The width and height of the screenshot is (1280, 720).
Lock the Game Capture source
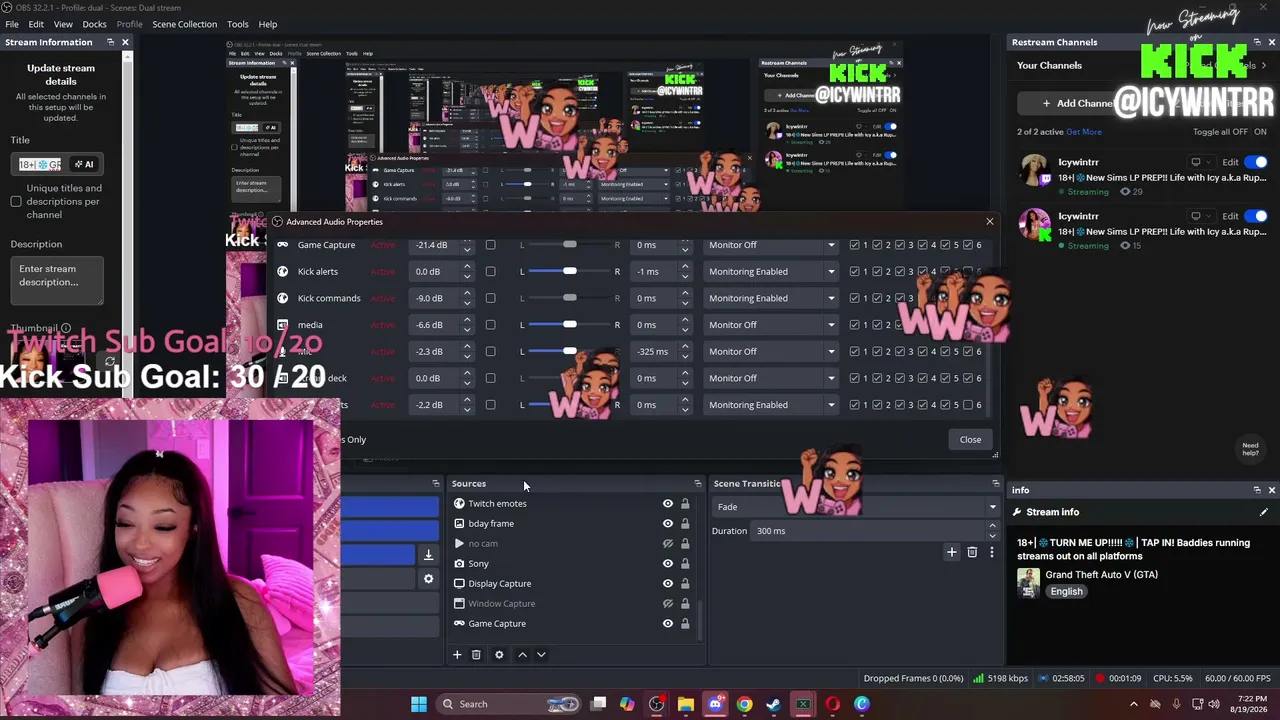coord(685,624)
